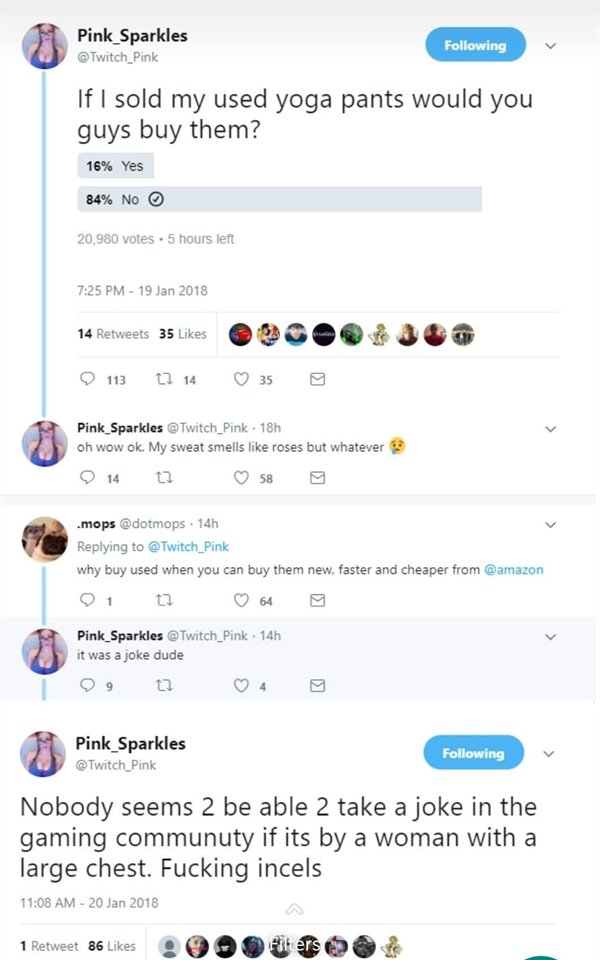Toggle the Following button on the incels tweet
This screenshot has height=960, width=600.
(x=475, y=753)
